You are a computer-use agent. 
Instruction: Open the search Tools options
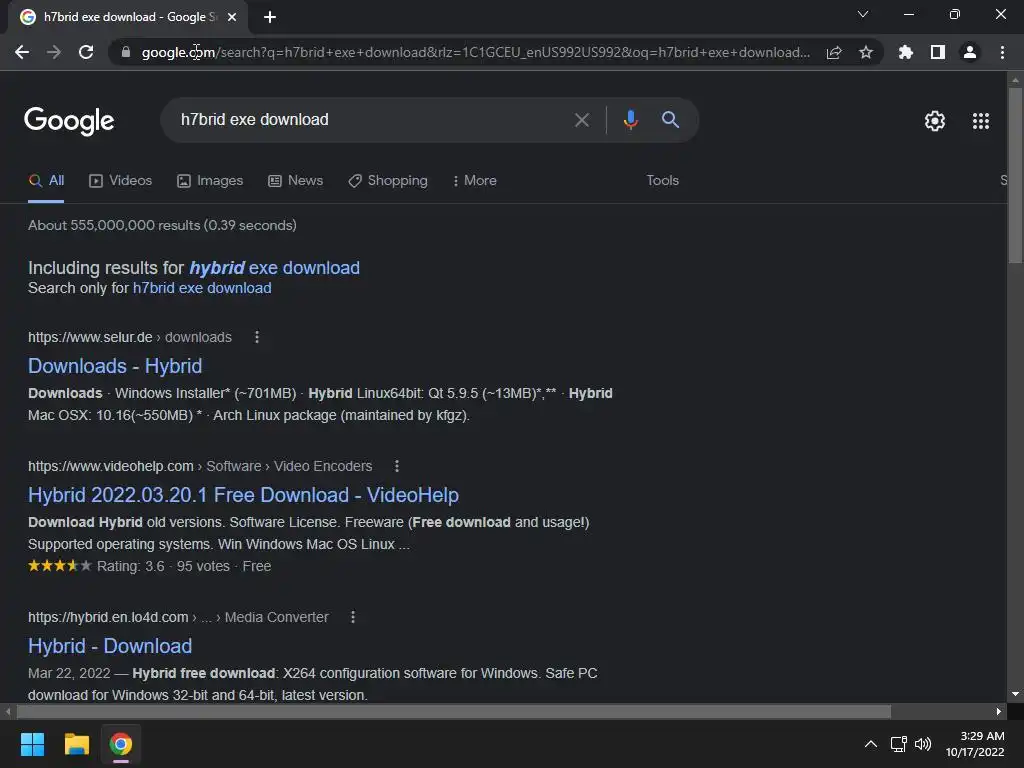point(662,181)
